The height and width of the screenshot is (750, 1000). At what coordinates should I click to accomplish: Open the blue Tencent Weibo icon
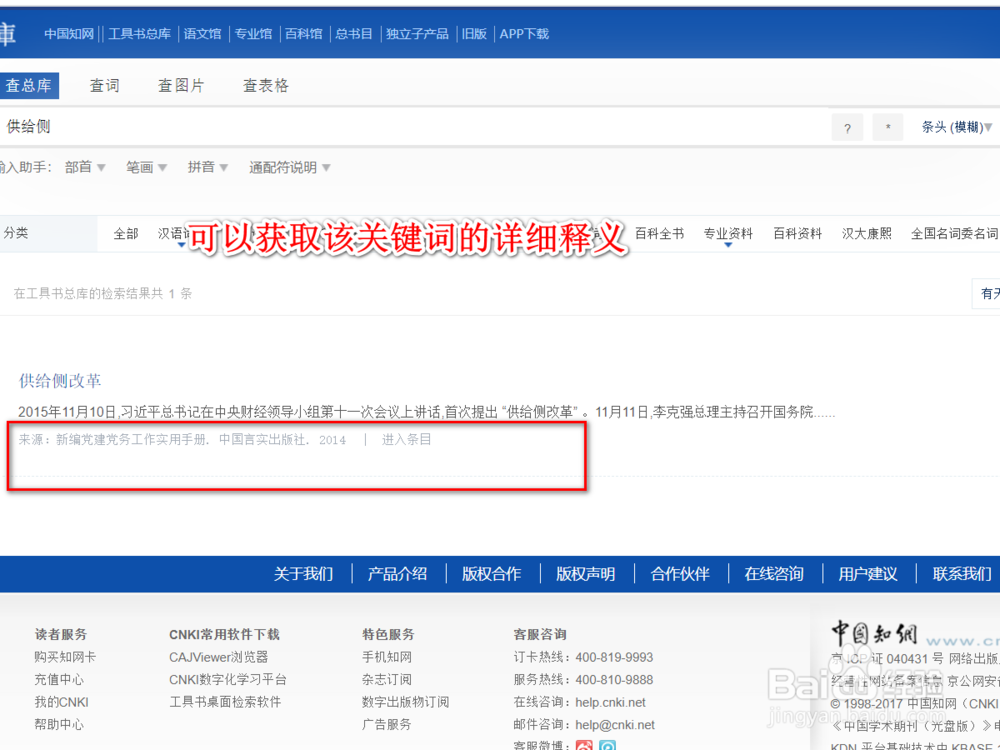(607, 746)
